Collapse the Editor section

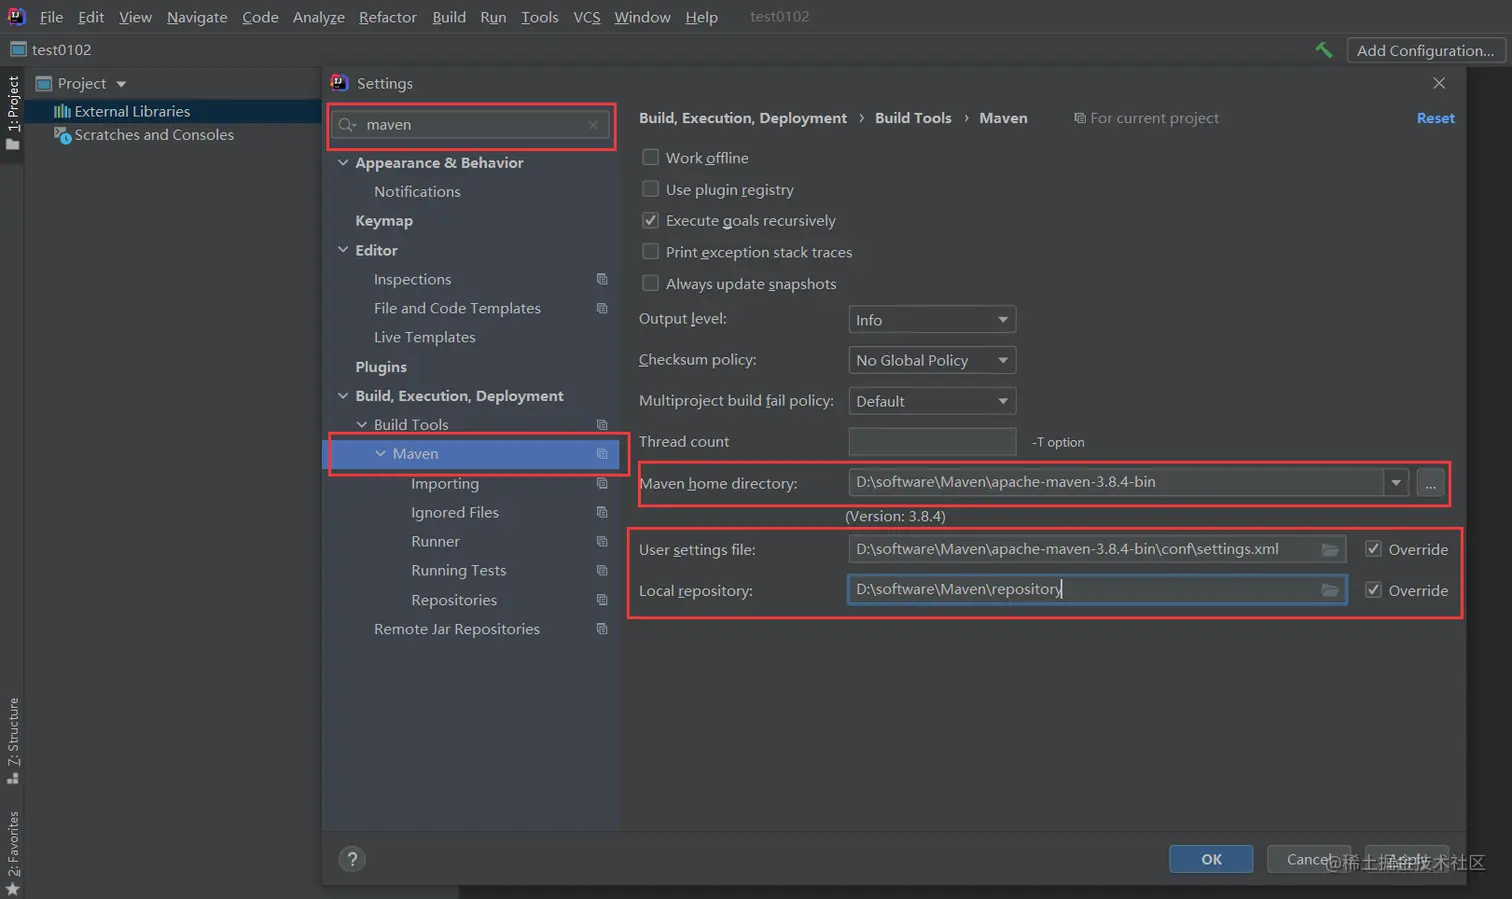343,250
